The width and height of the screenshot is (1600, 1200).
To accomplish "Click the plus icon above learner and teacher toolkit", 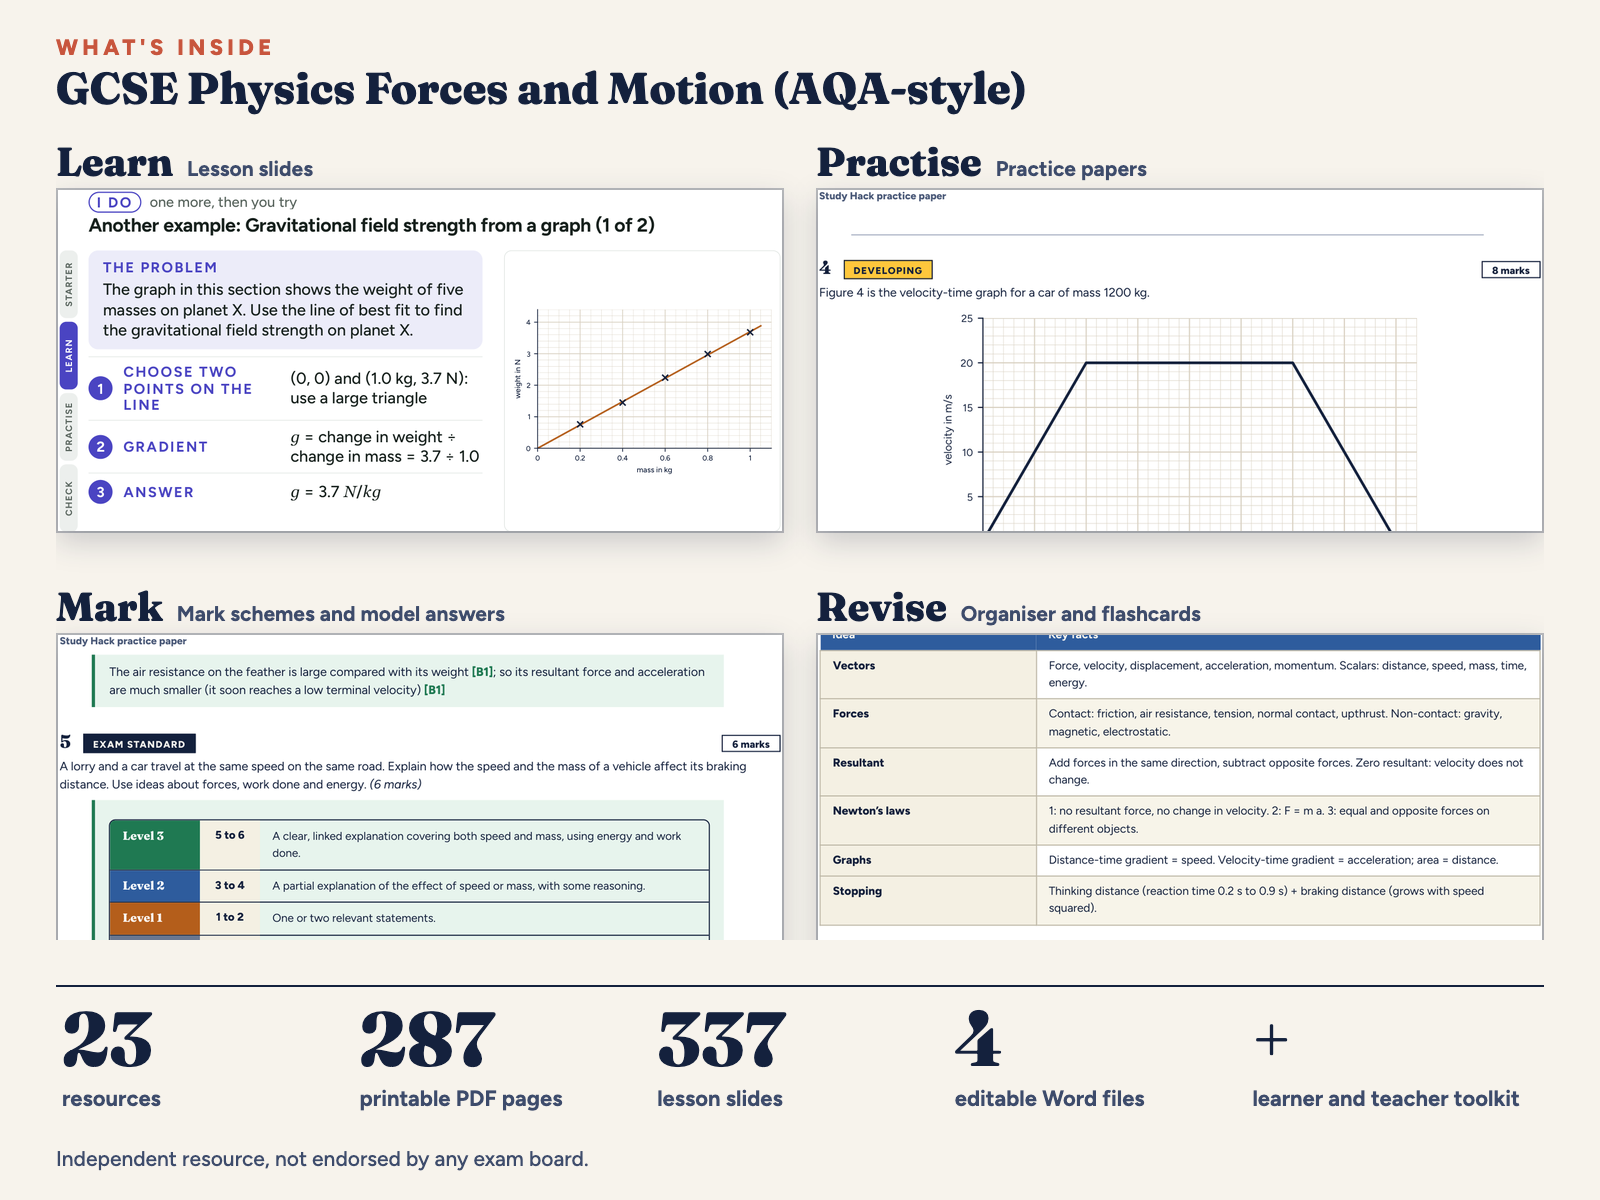I will (x=1271, y=1040).
